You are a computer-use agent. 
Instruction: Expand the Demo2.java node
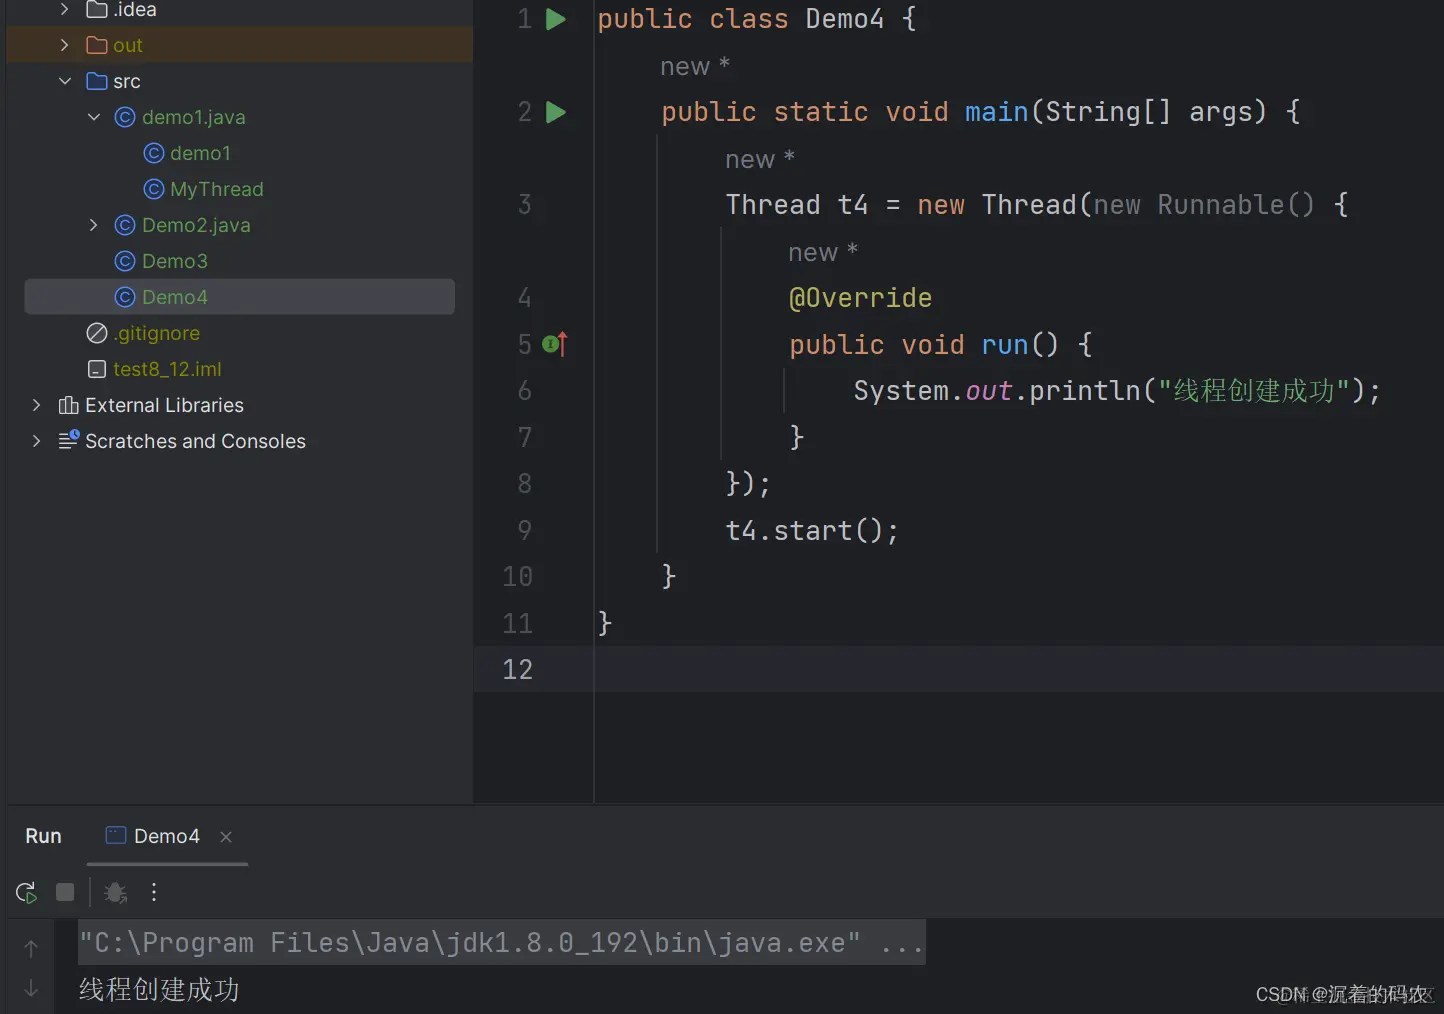(93, 225)
